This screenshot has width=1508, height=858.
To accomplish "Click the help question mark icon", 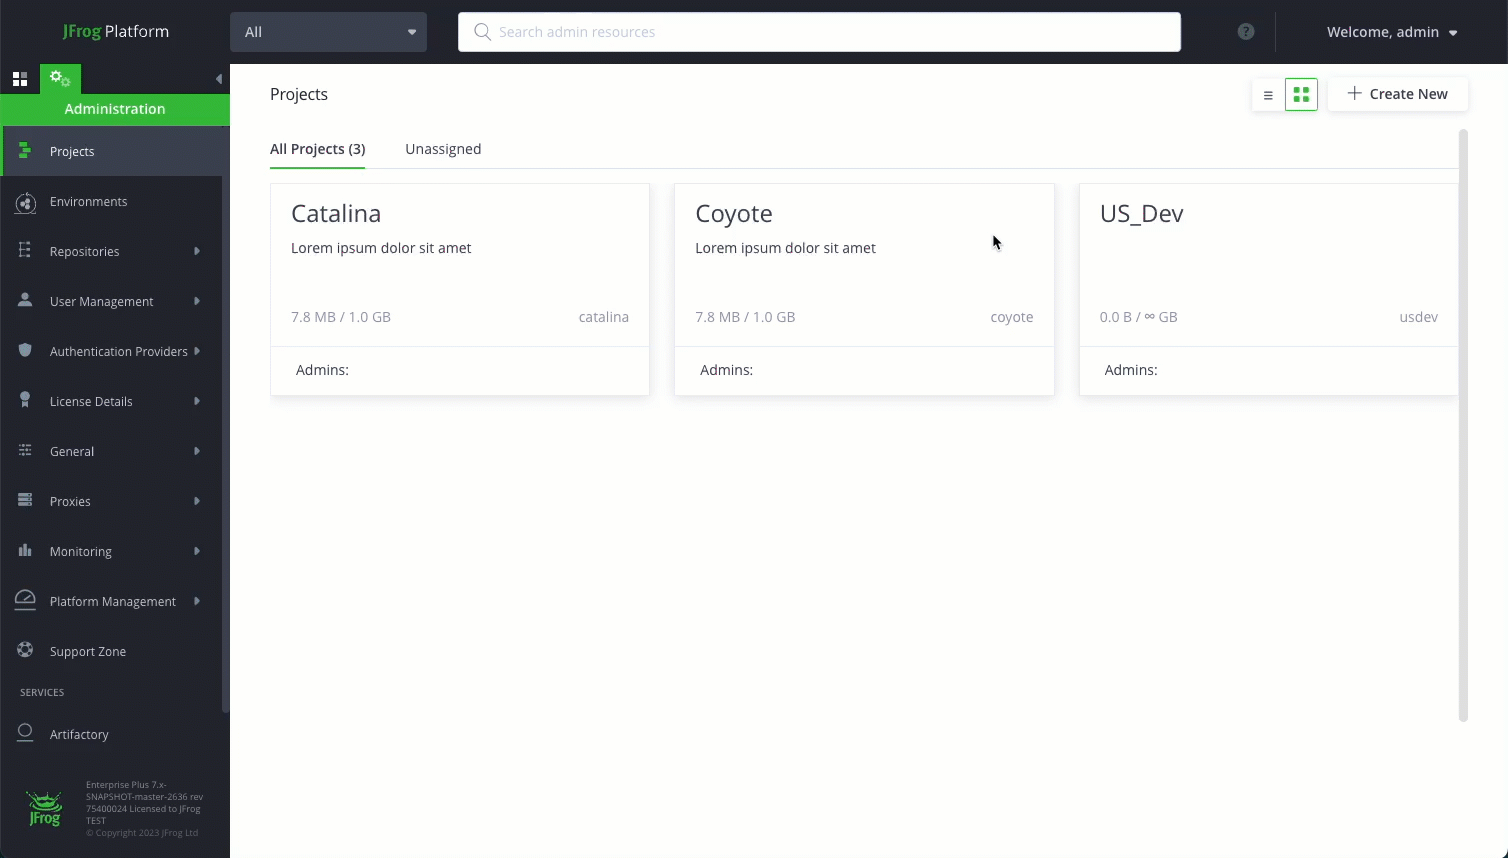I will 1246,31.
